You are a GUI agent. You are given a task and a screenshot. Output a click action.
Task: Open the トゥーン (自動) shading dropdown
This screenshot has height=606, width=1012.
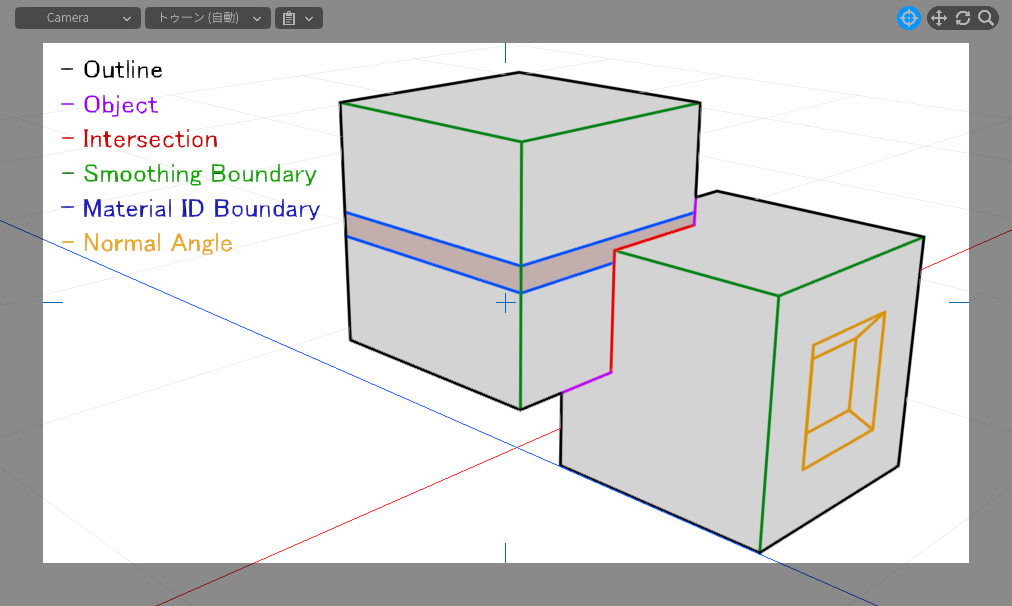click(x=207, y=18)
